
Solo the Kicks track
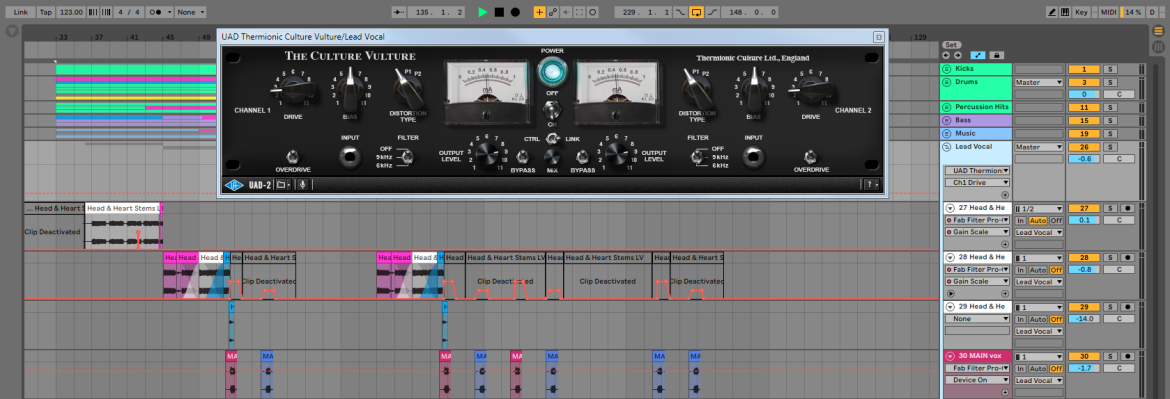click(x=1110, y=69)
